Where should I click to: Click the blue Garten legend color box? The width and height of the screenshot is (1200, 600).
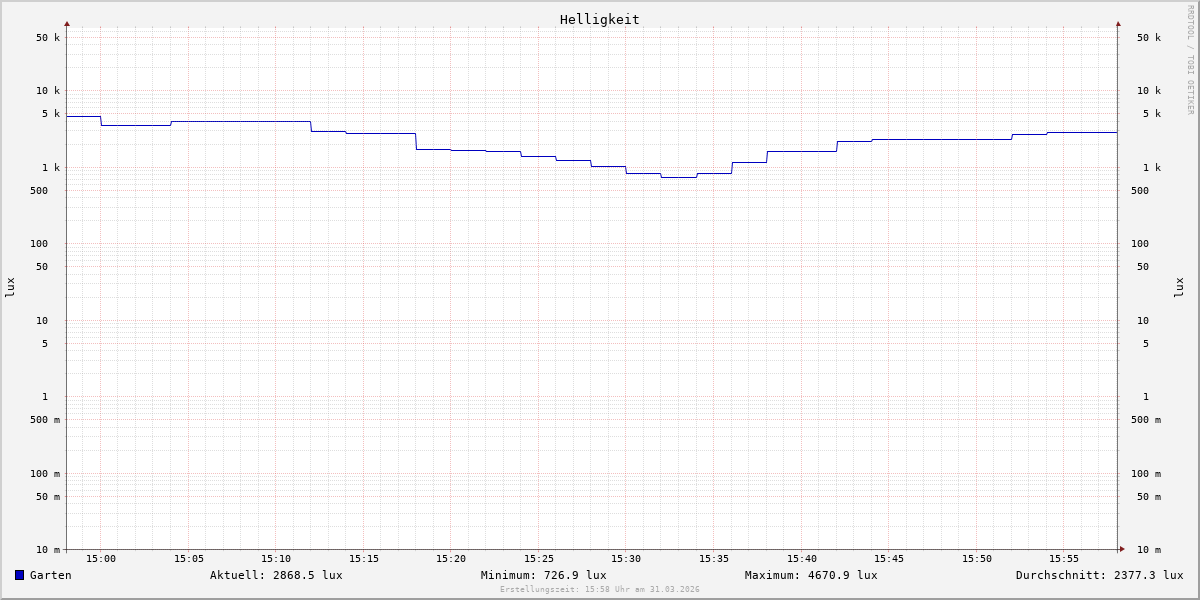pyautogui.click(x=19, y=575)
